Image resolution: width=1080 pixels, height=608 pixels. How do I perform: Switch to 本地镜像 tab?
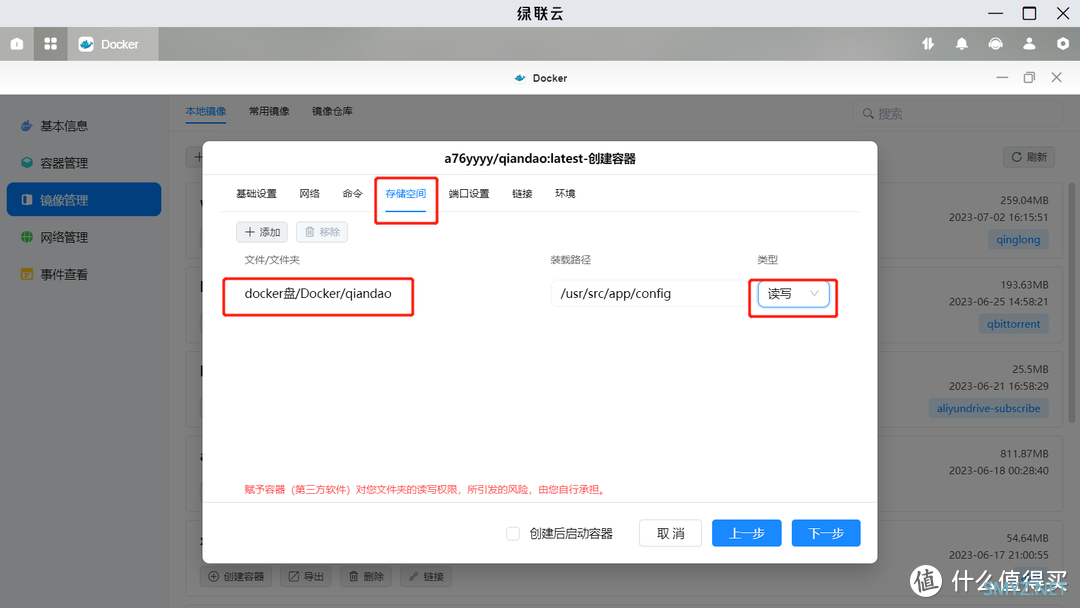pyautogui.click(x=205, y=112)
